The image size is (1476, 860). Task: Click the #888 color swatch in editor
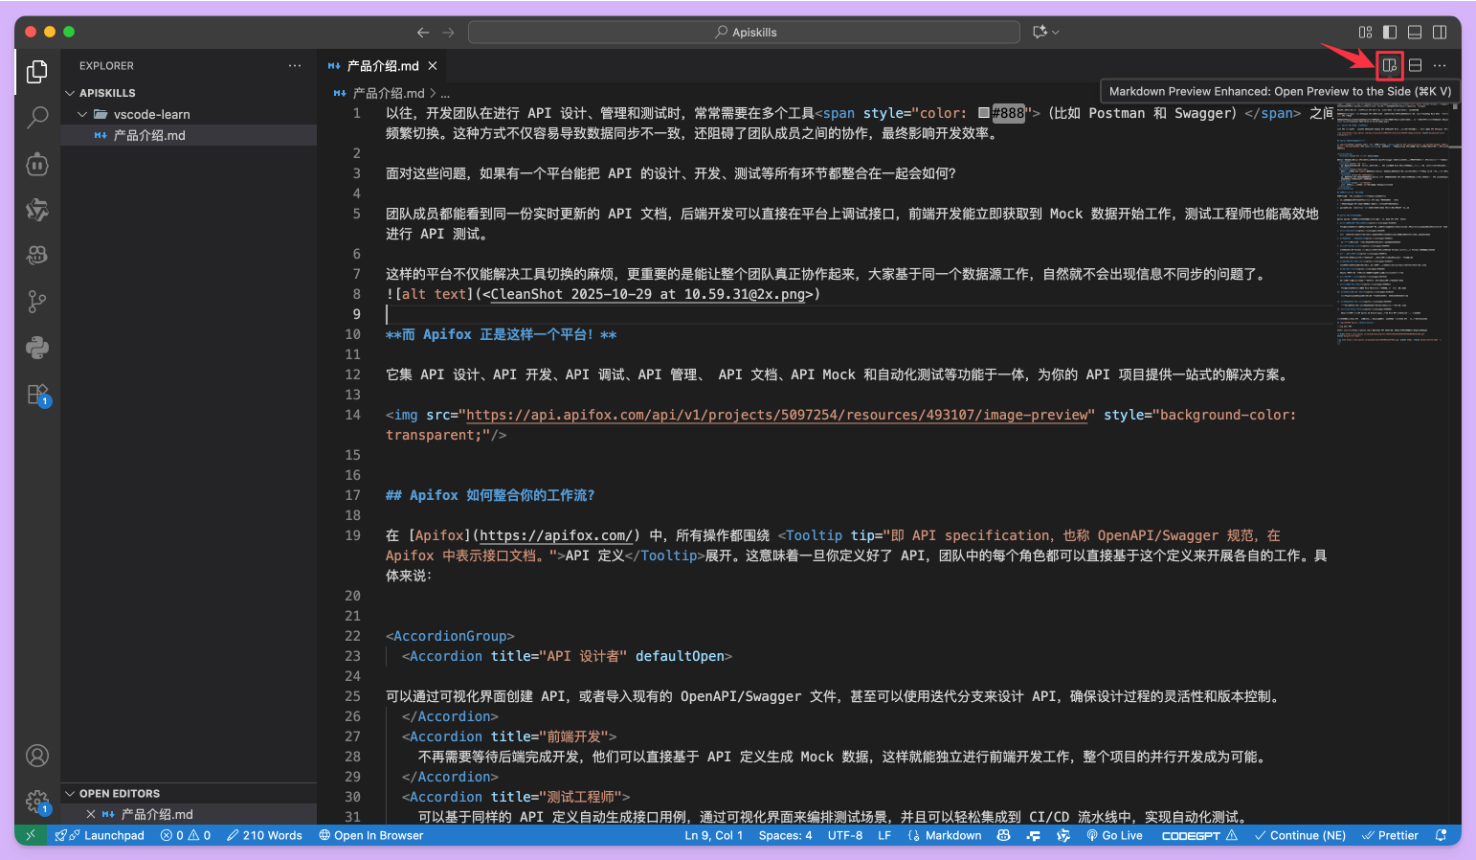pyautogui.click(x=984, y=113)
